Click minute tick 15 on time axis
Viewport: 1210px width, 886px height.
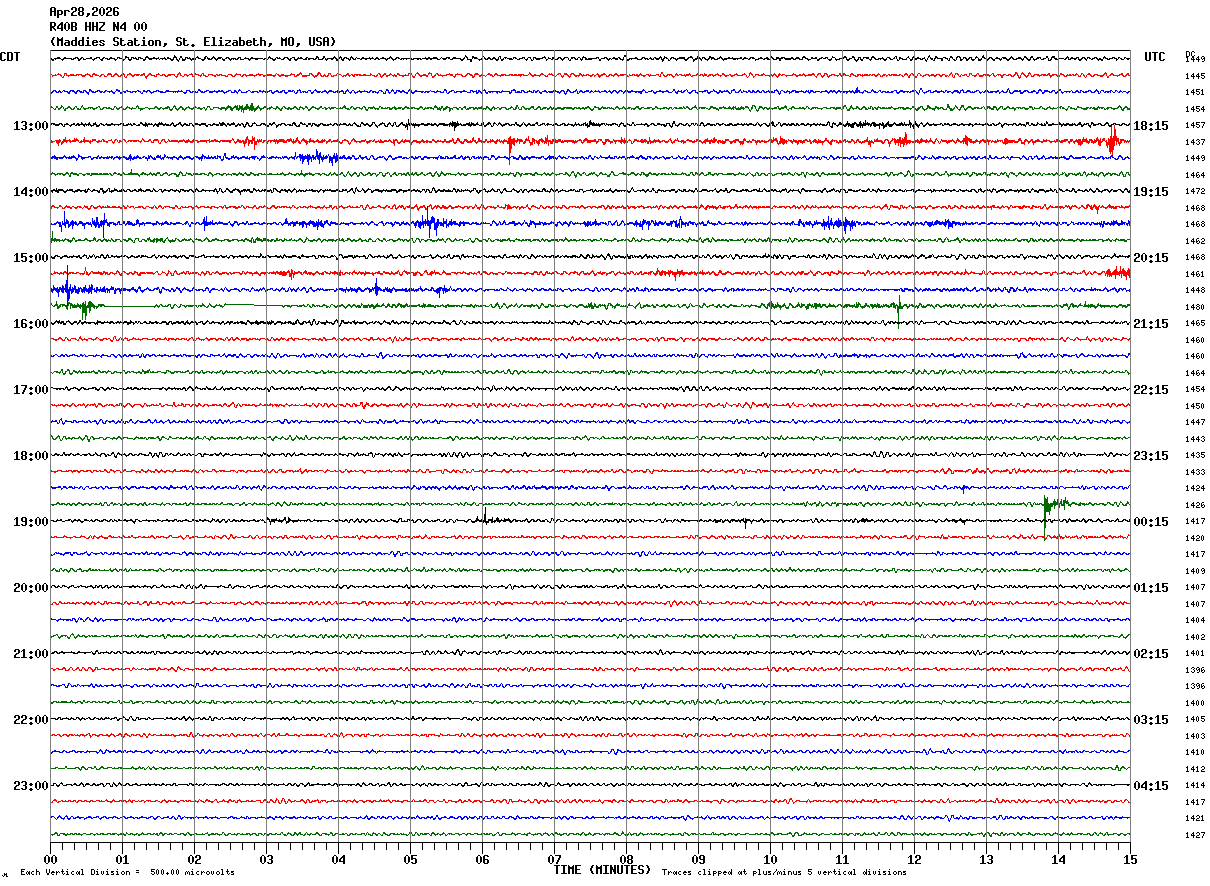tap(1130, 859)
